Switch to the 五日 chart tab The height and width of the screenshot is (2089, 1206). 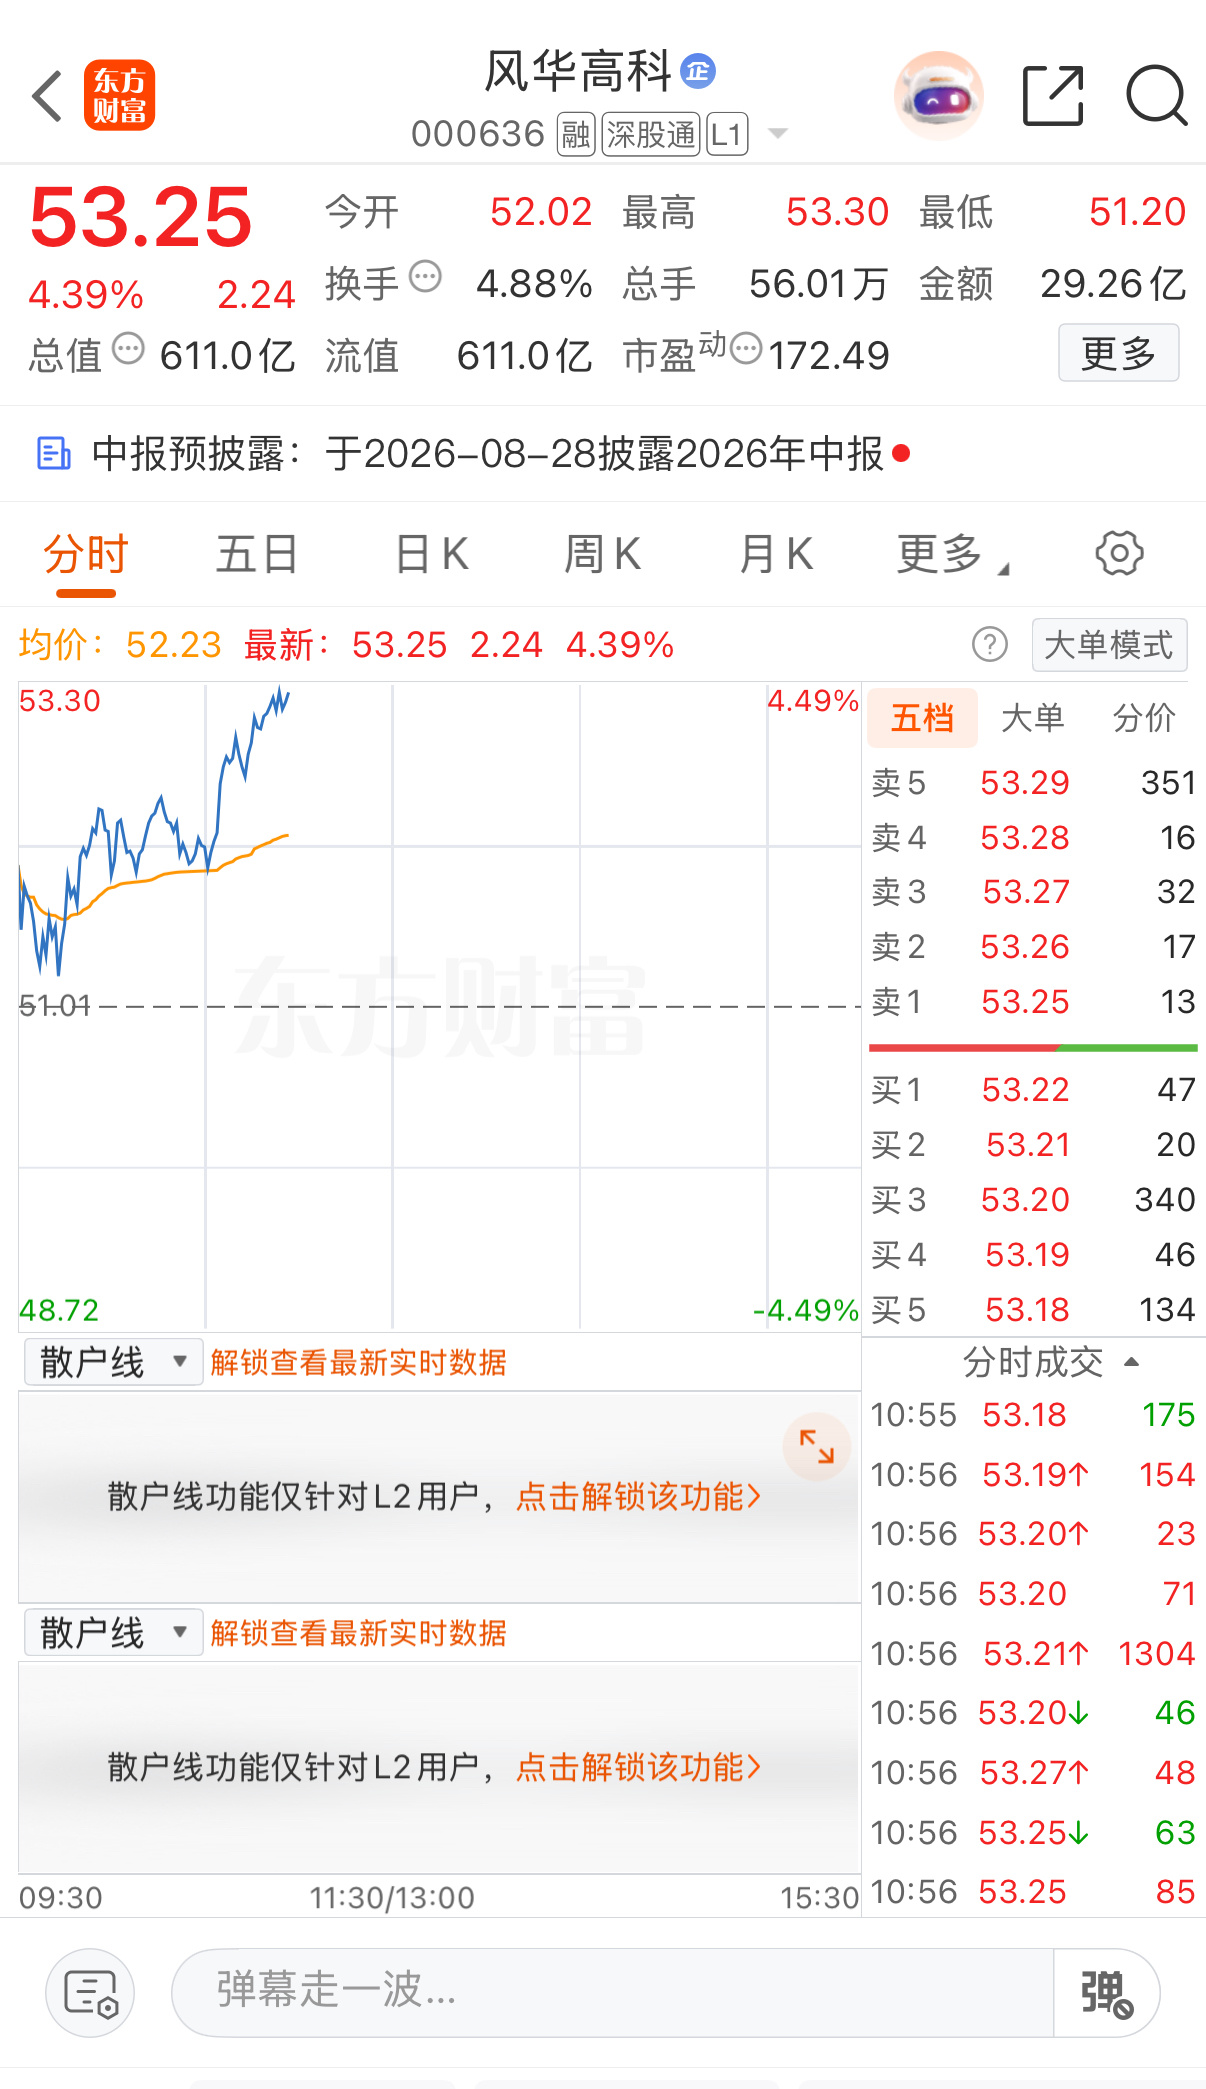(257, 554)
